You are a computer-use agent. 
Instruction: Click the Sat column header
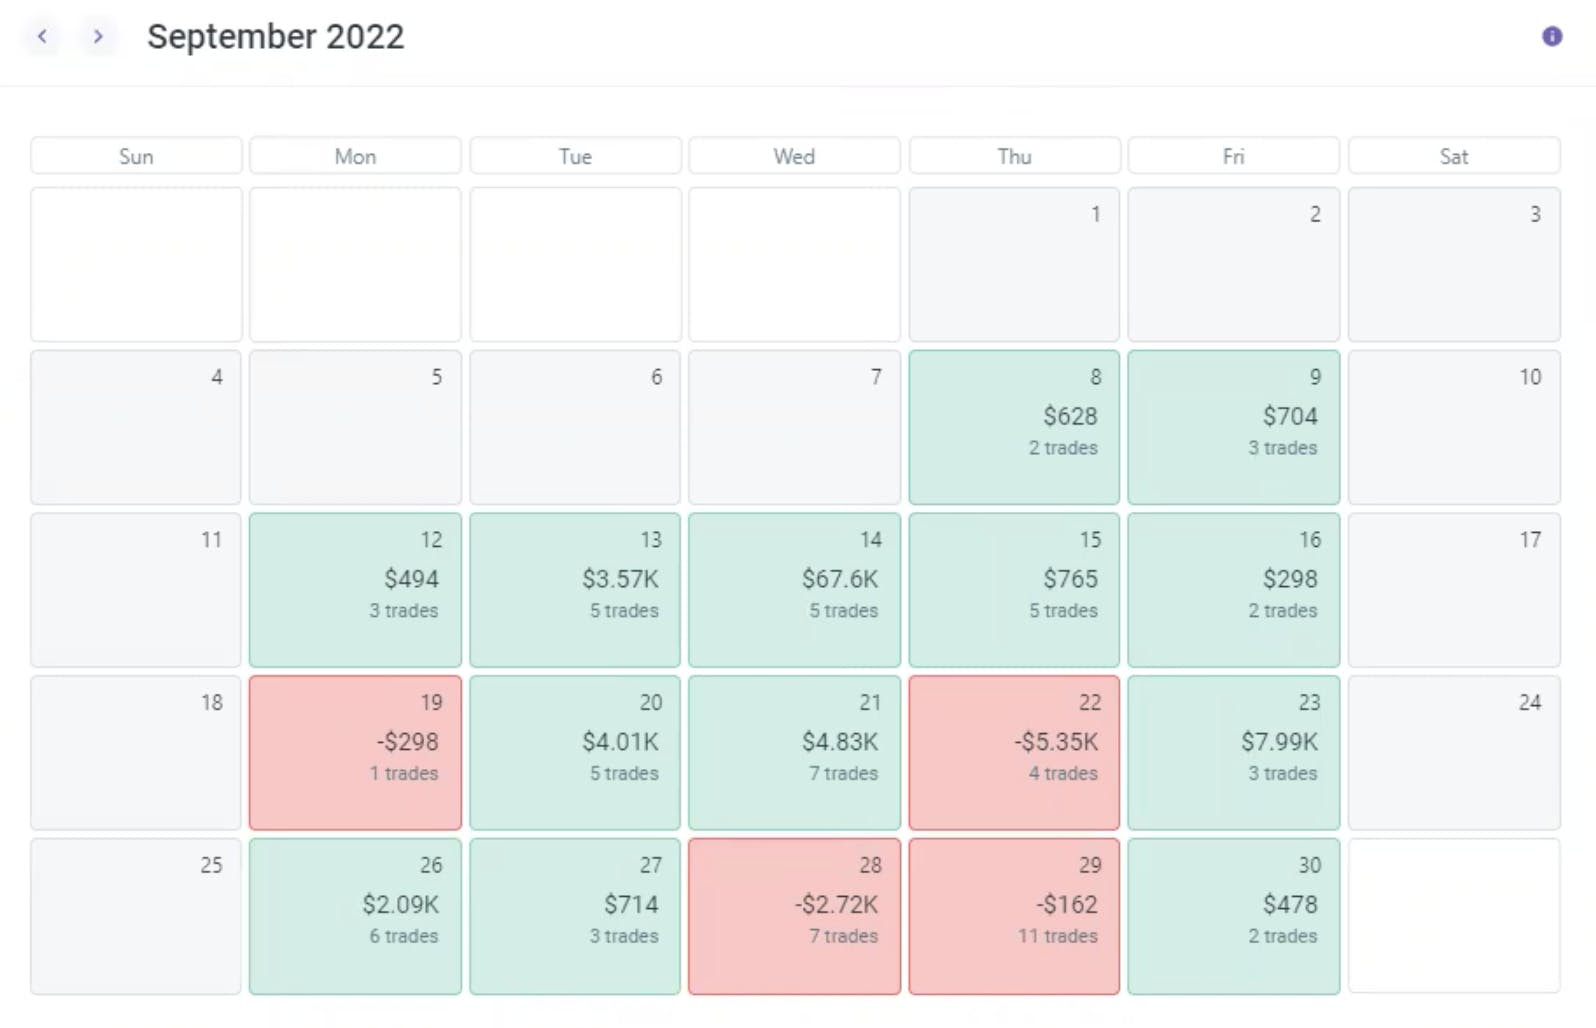click(1453, 156)
